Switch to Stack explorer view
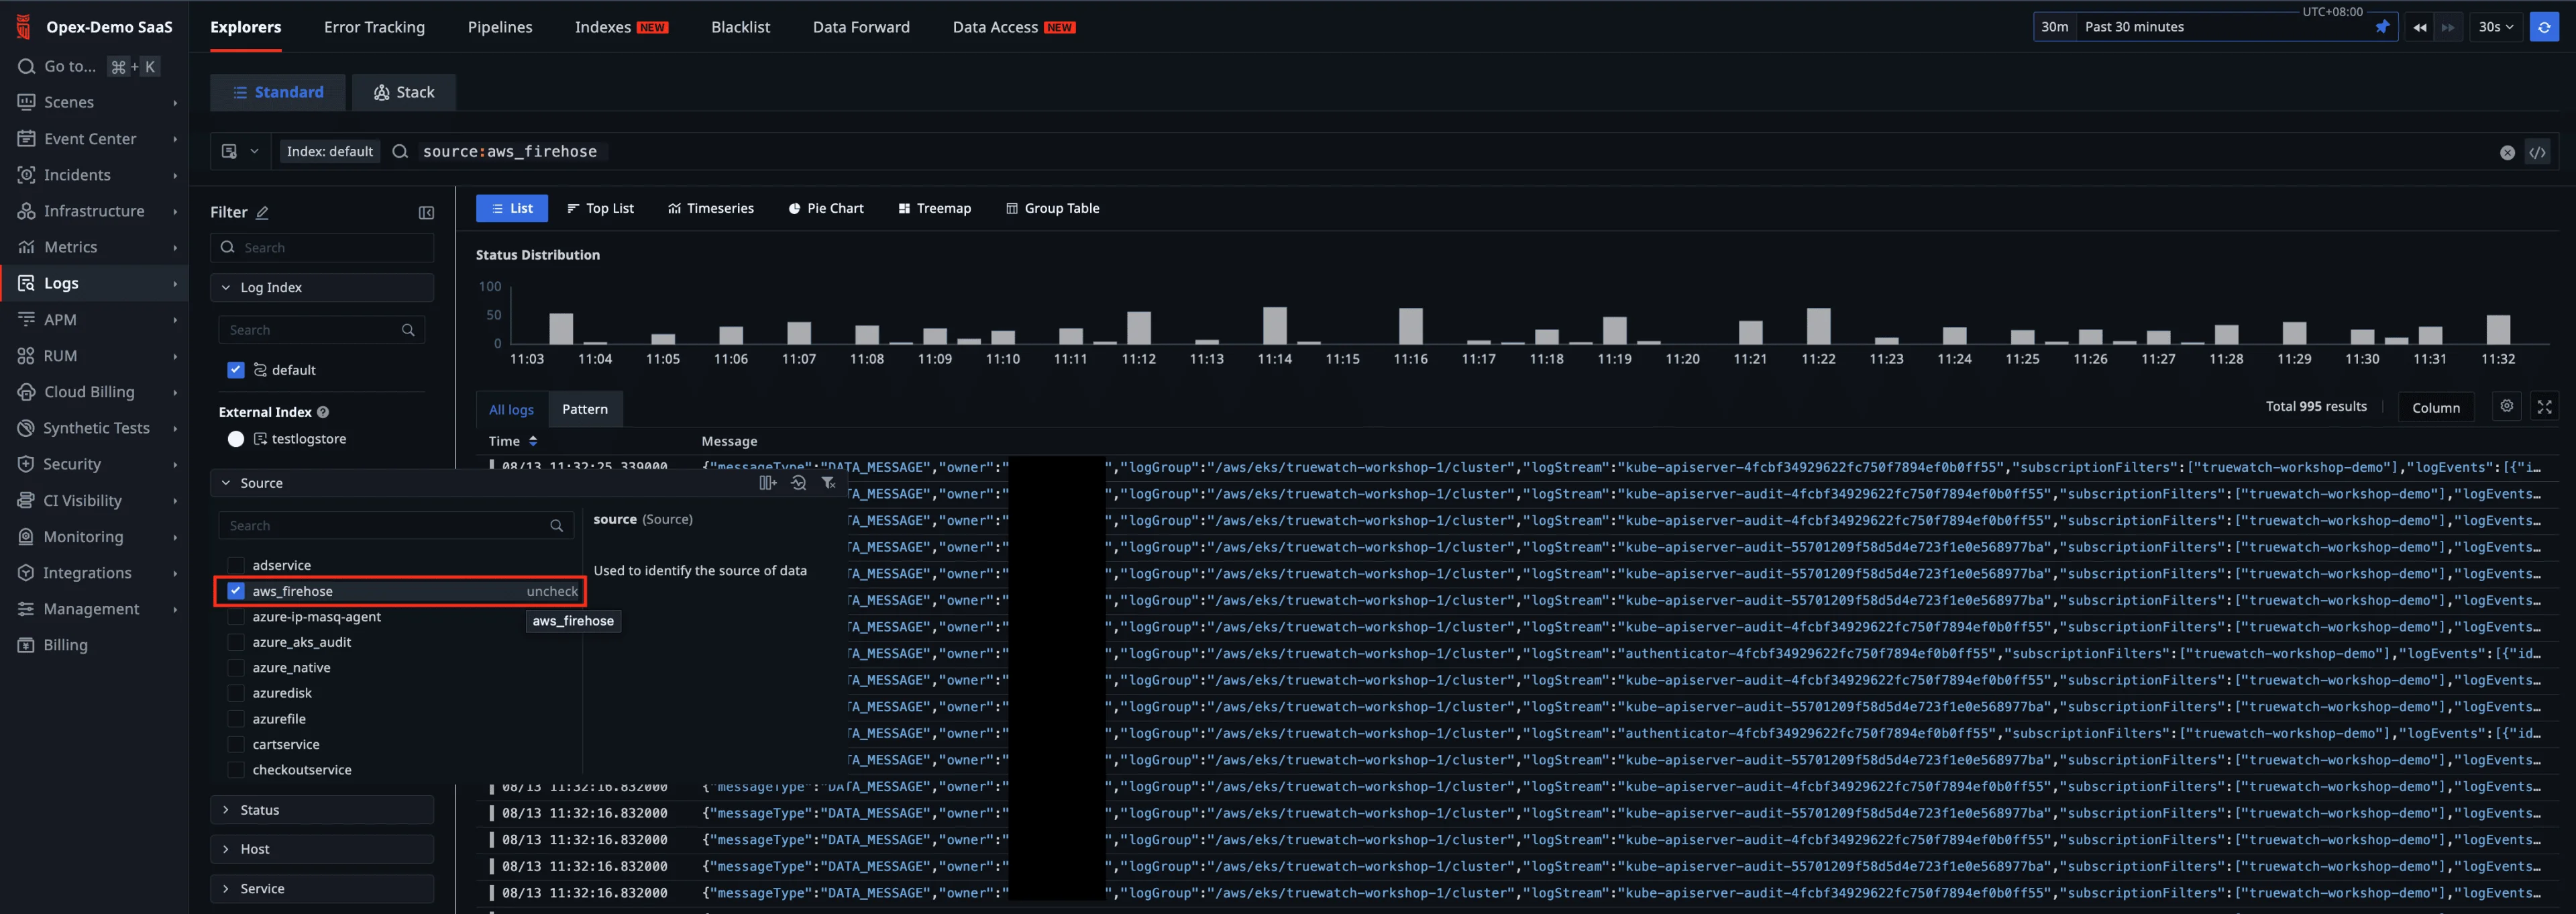2576x914 pixels. (x=404, y=92)
